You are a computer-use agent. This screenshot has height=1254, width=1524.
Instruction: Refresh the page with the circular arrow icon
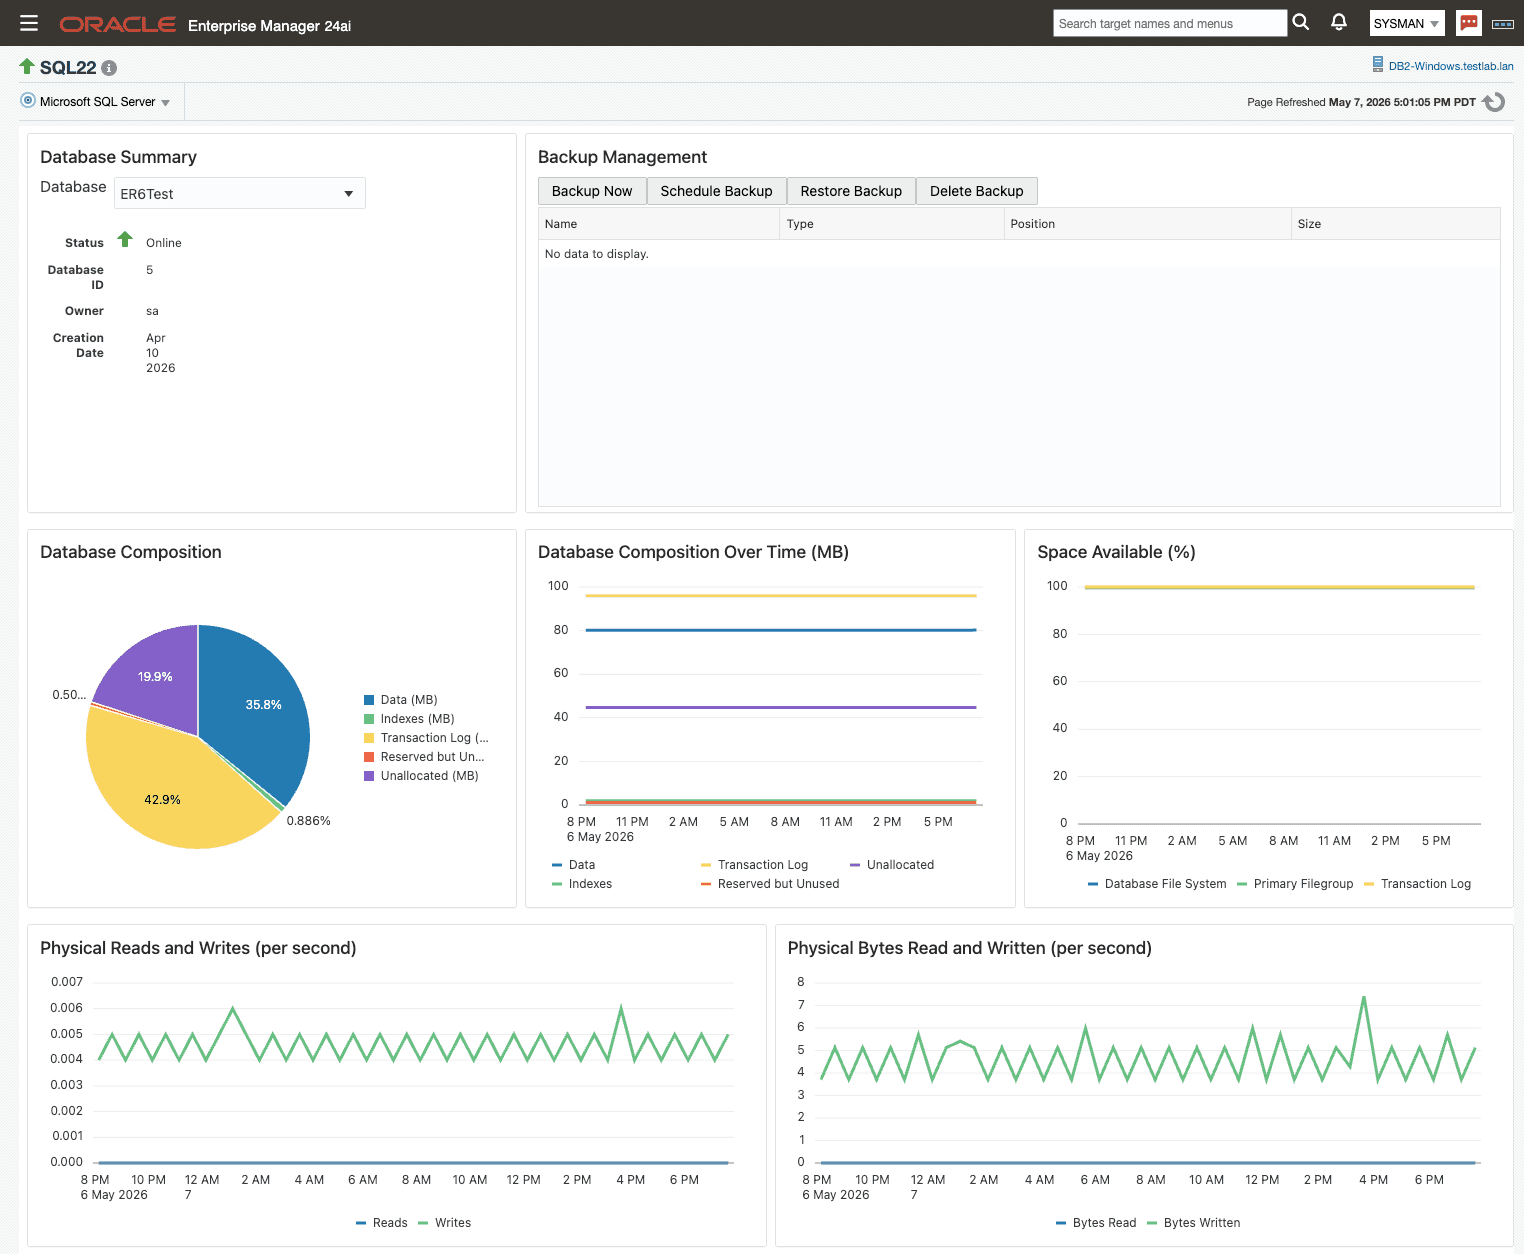tap(1494, 102)
